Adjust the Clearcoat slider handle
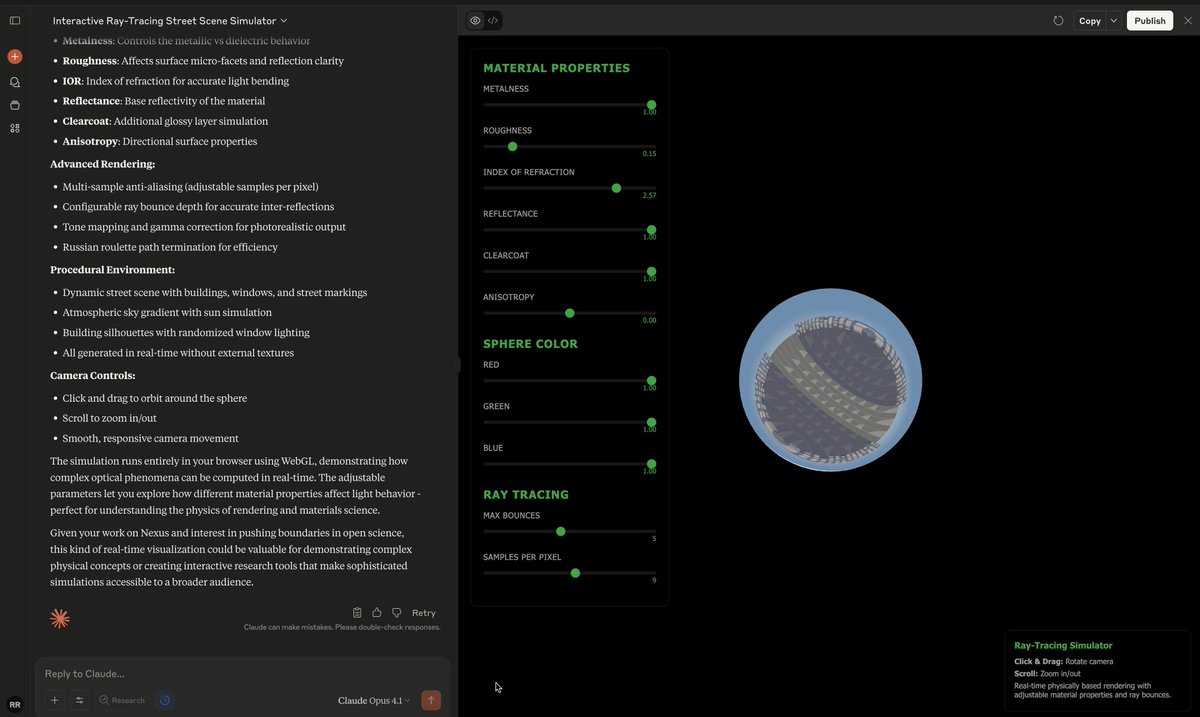Viewport: 1200px width, 717px height. click(651, 271)
